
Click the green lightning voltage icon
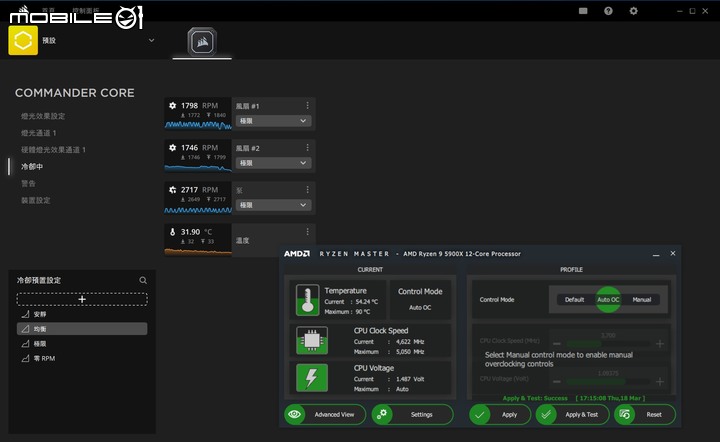[312, 378]
